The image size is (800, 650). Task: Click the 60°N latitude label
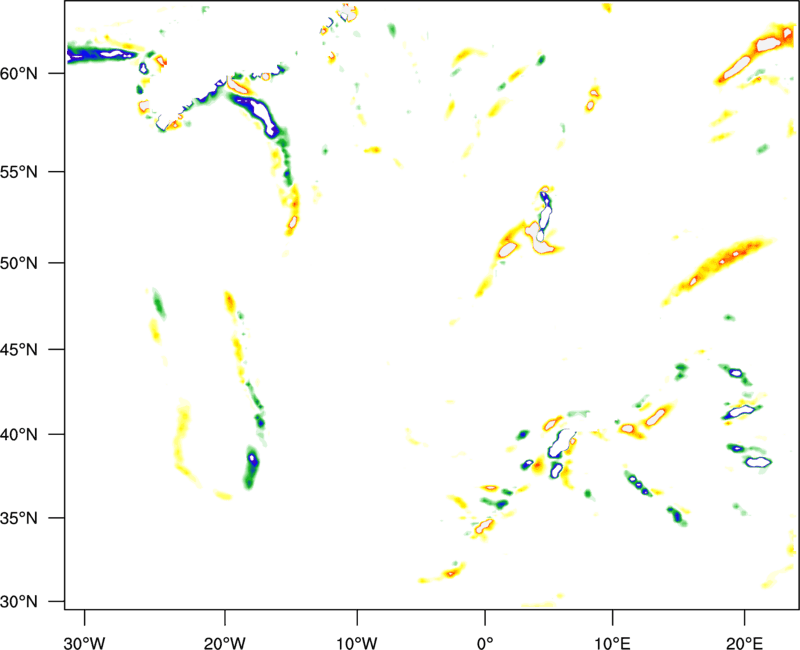coord(19,73)
